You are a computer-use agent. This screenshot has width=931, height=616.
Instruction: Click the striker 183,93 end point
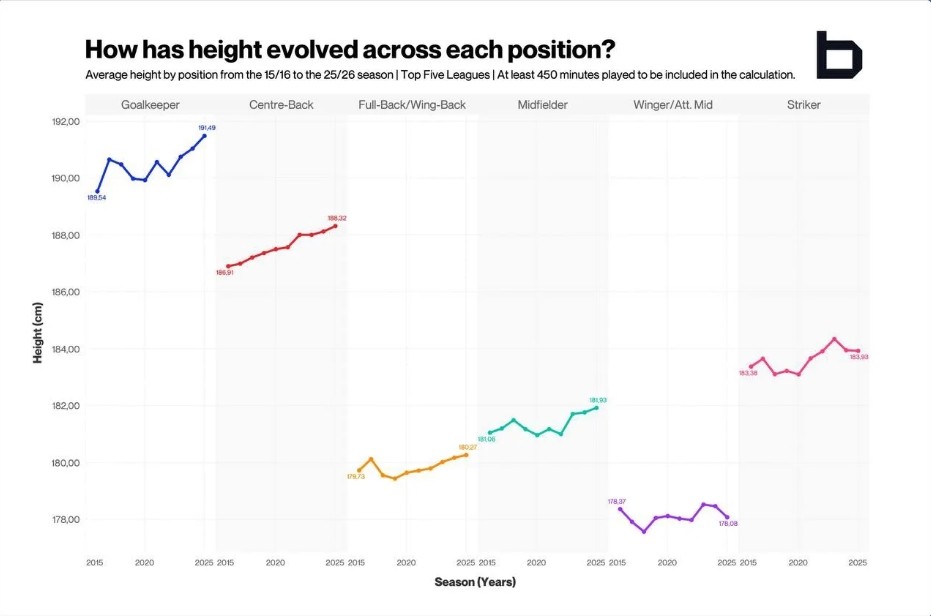point(858,350)
